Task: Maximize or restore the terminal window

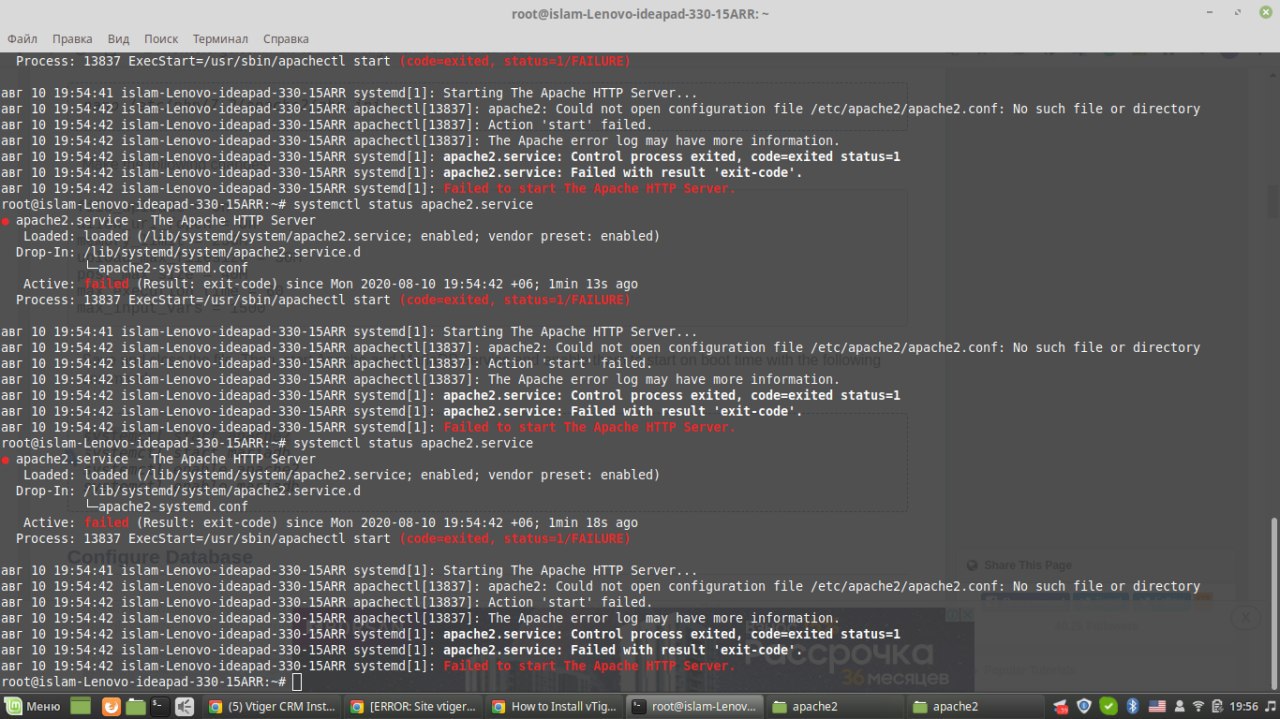Action: tap(1237, 13)
